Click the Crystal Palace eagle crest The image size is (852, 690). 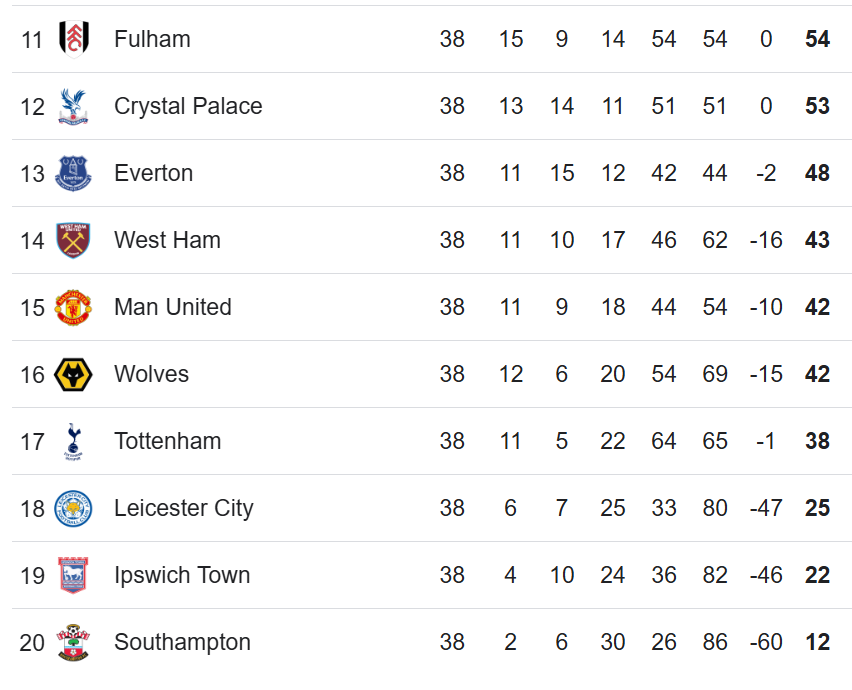pos(73,106)
